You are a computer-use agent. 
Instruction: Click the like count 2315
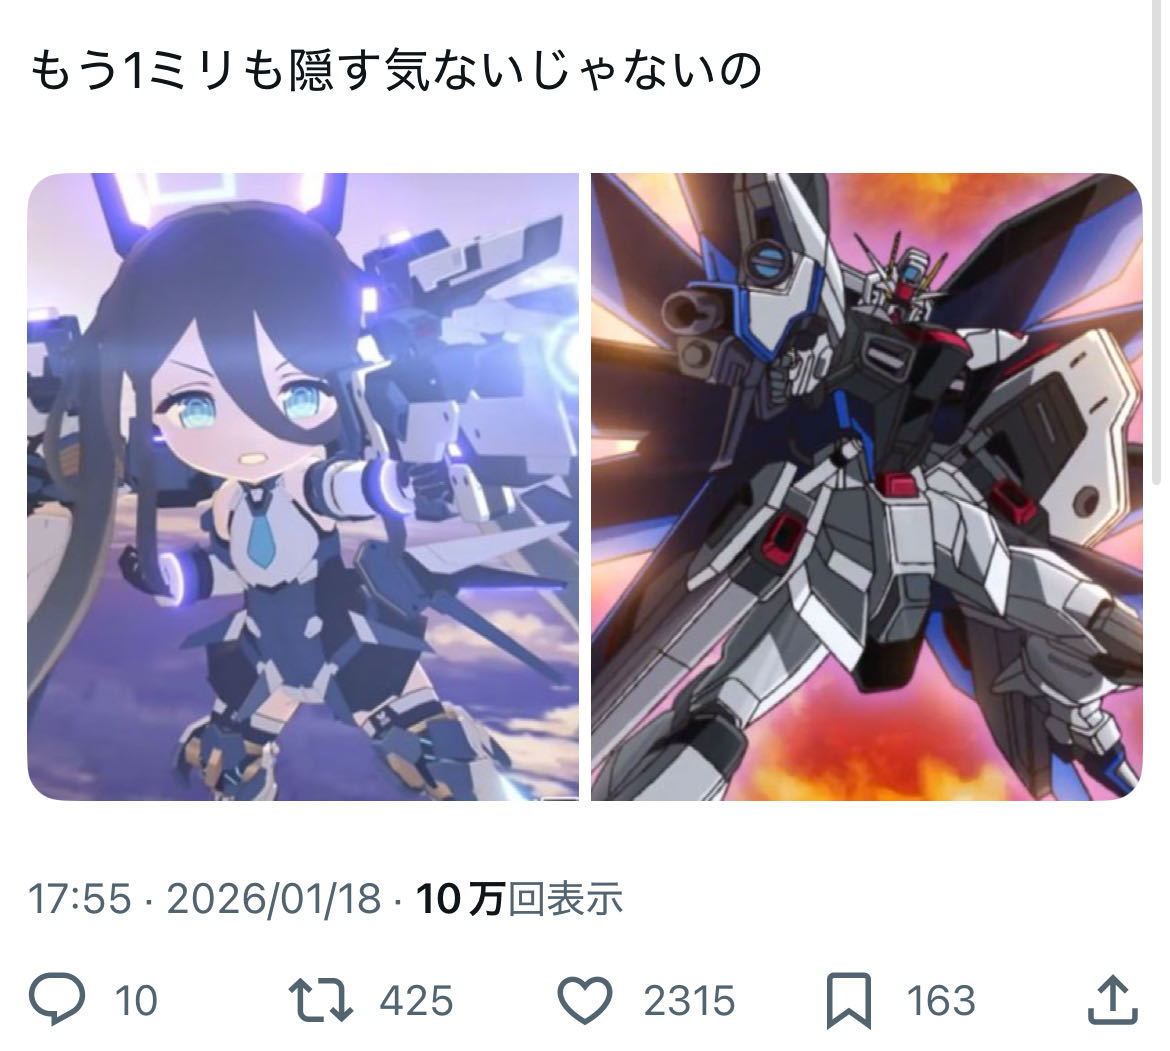689,1000
